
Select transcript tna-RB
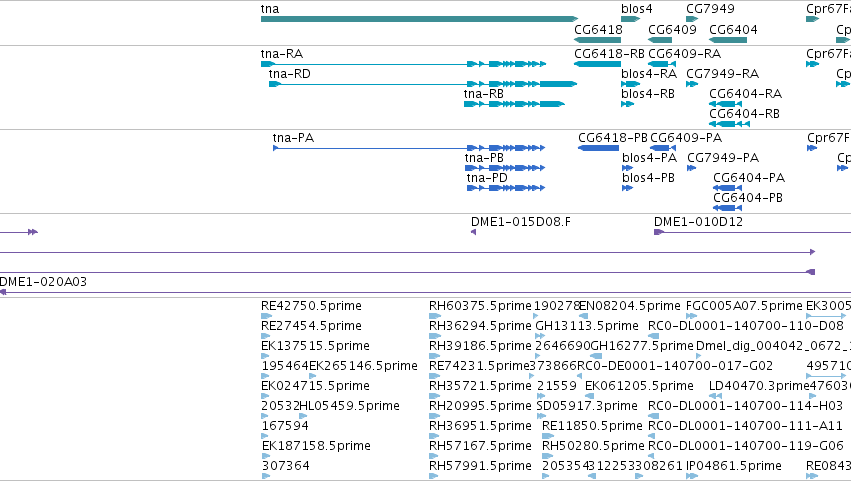[x=484, y=94]
